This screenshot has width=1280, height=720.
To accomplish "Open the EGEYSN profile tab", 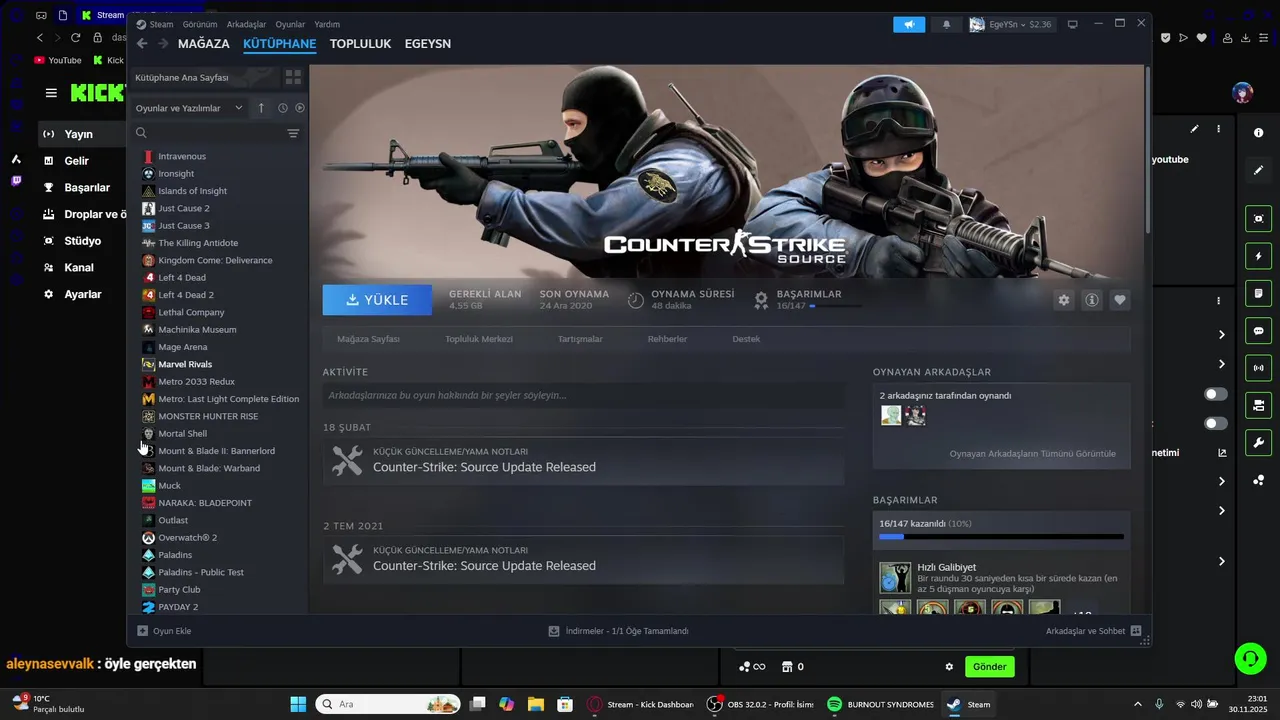I will pos(428,44).
